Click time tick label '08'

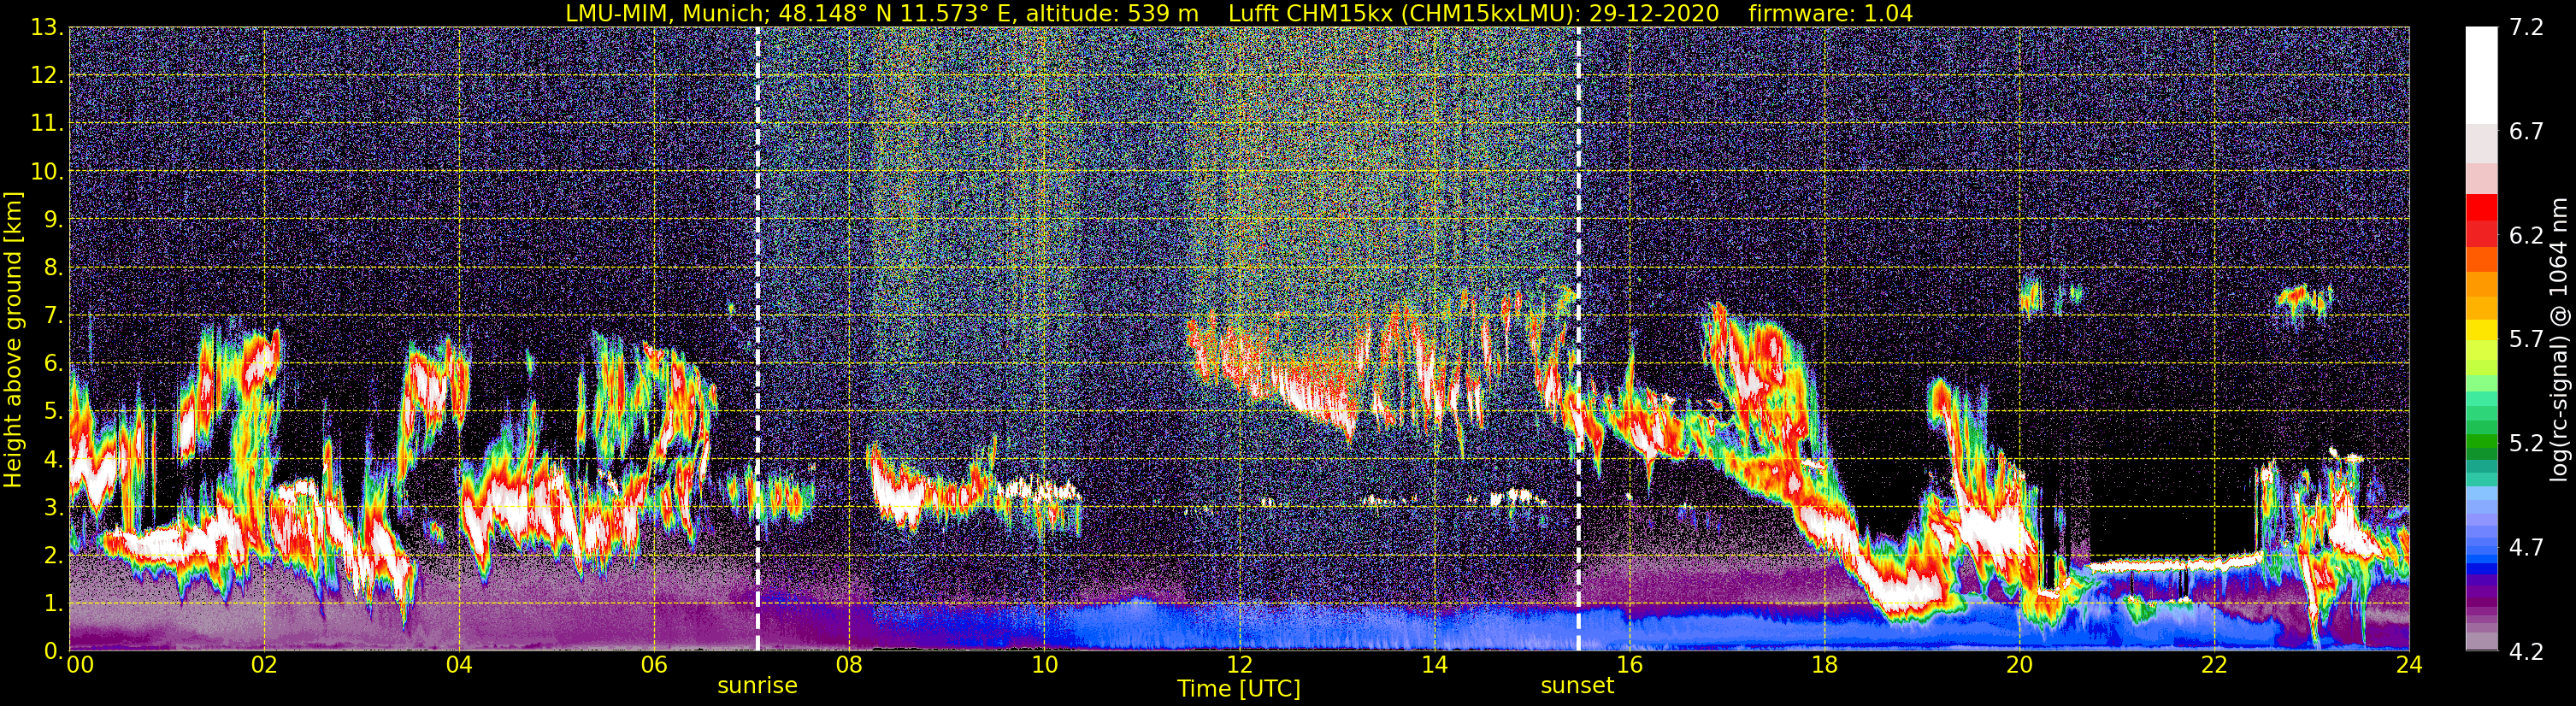point(849,665)
